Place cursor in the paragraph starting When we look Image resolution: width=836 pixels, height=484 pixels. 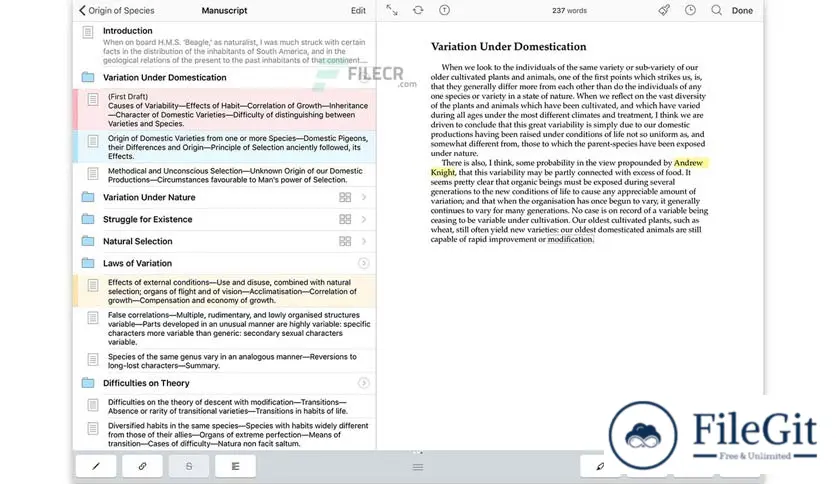(569, 110)
